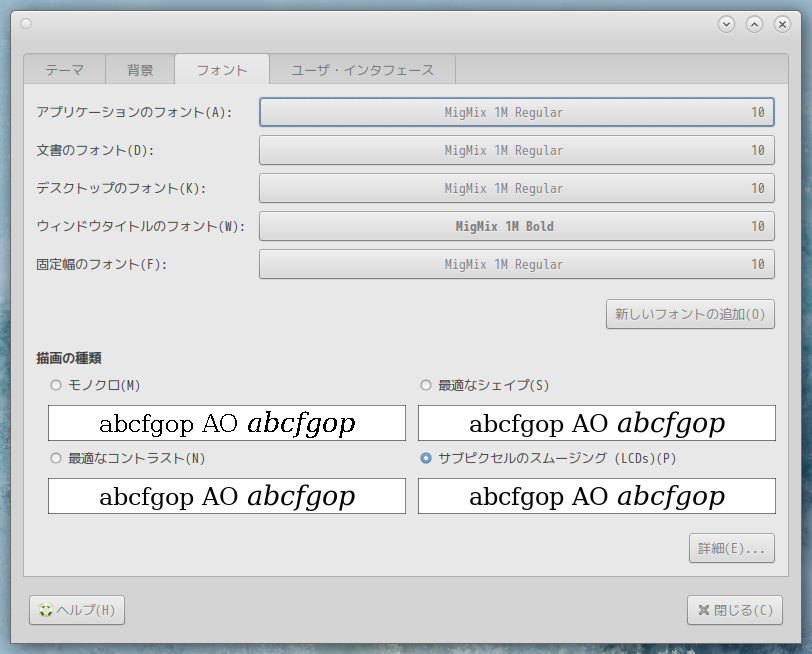Close the window with the X title bar icon
This screenshot has width=812, height=654.
coord(782,24)
